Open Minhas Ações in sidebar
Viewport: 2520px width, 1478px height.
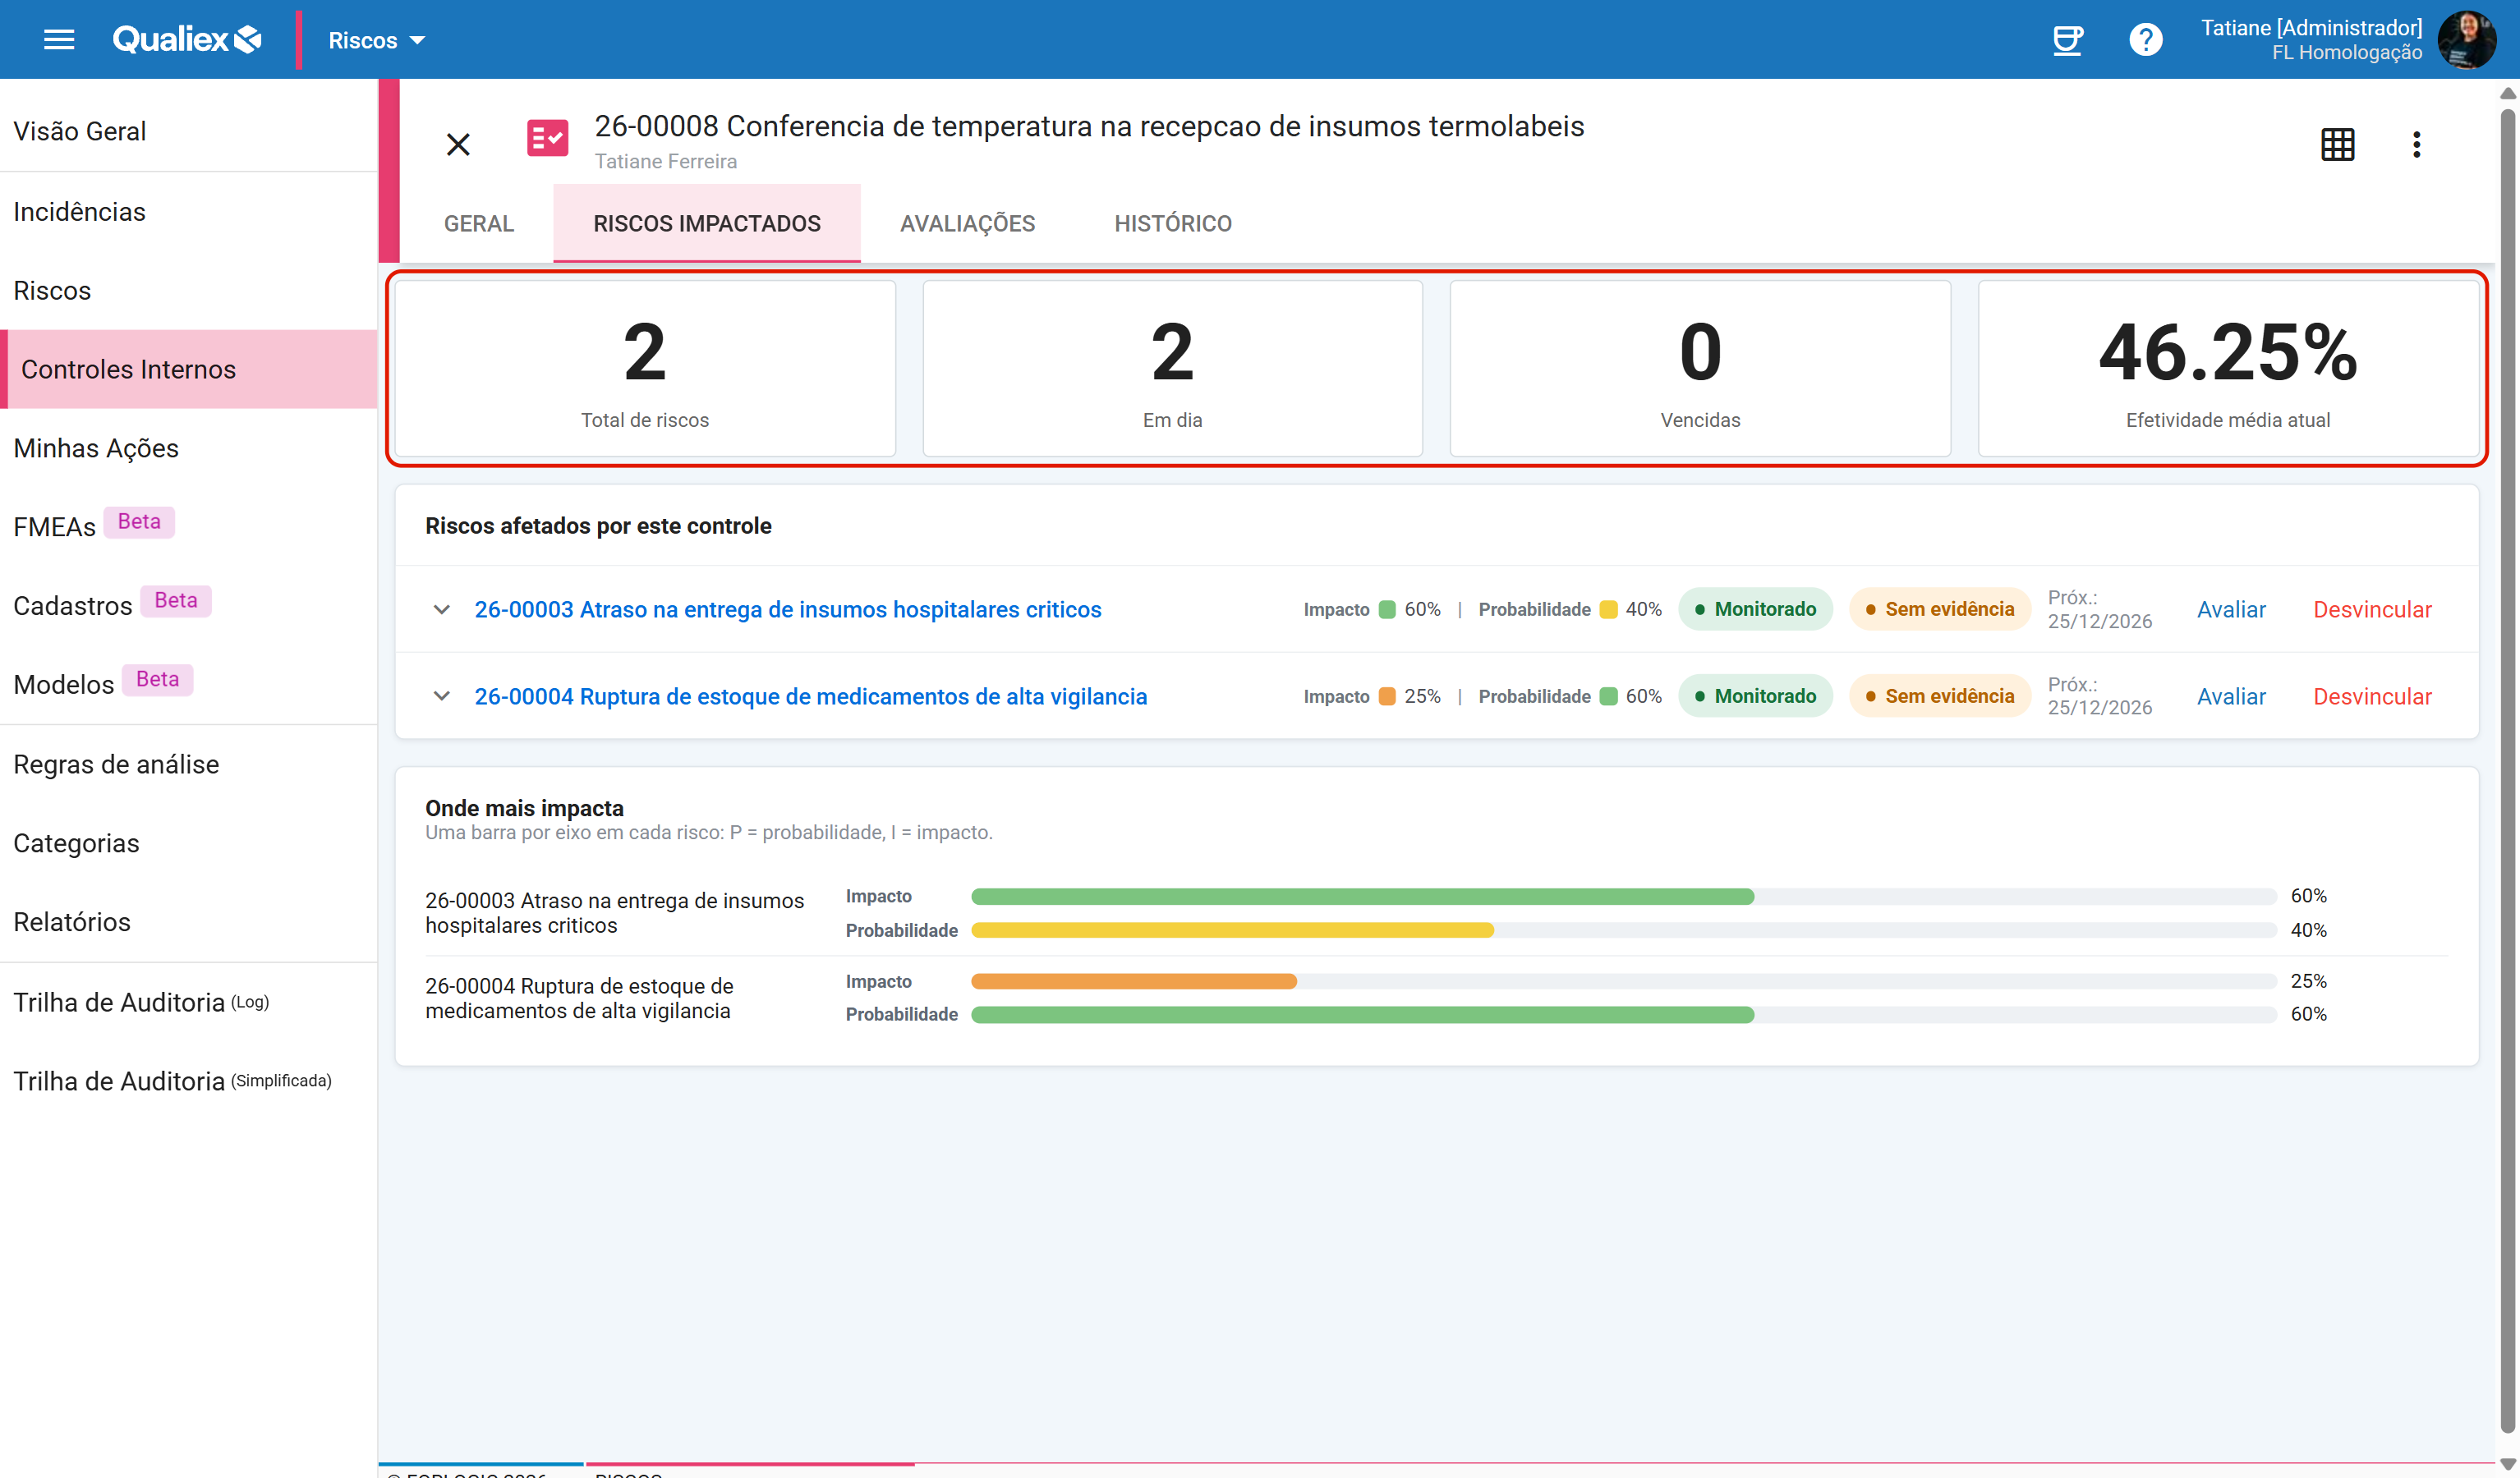pos(189,448)
